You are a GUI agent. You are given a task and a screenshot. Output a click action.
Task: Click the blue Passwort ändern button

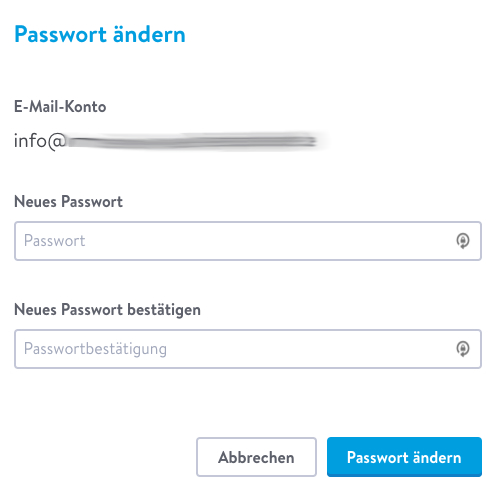click(x=404, y=457)
